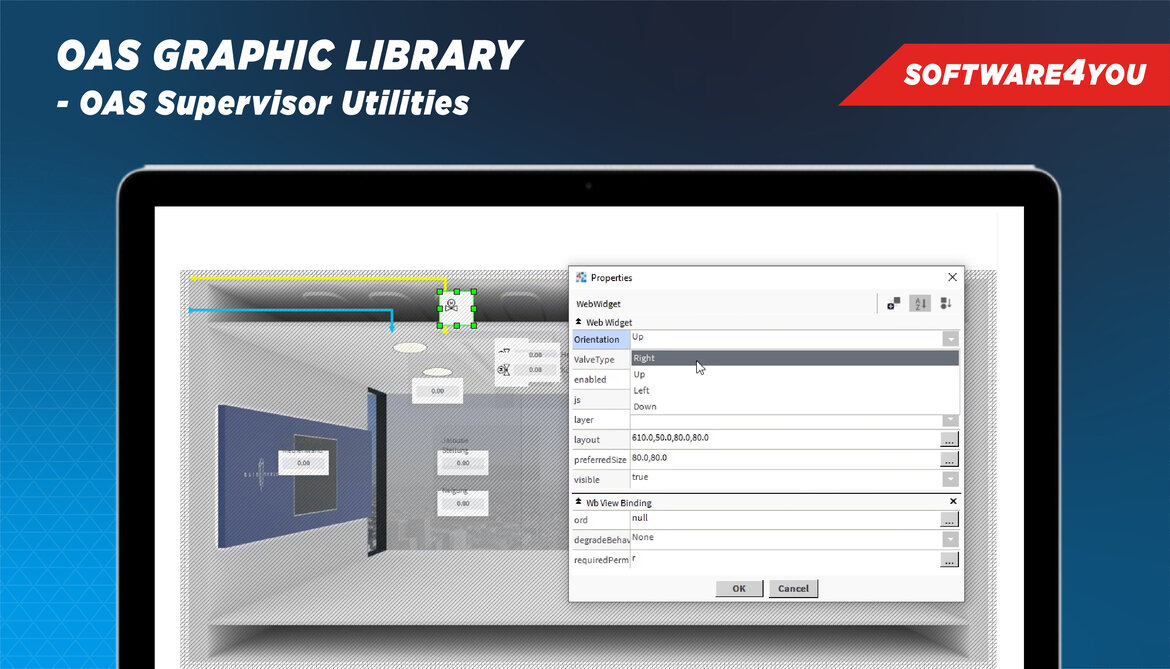Screen dimensions: 1170x669
Task: Select the degradeBehavior property label
Action: [601, 540]
